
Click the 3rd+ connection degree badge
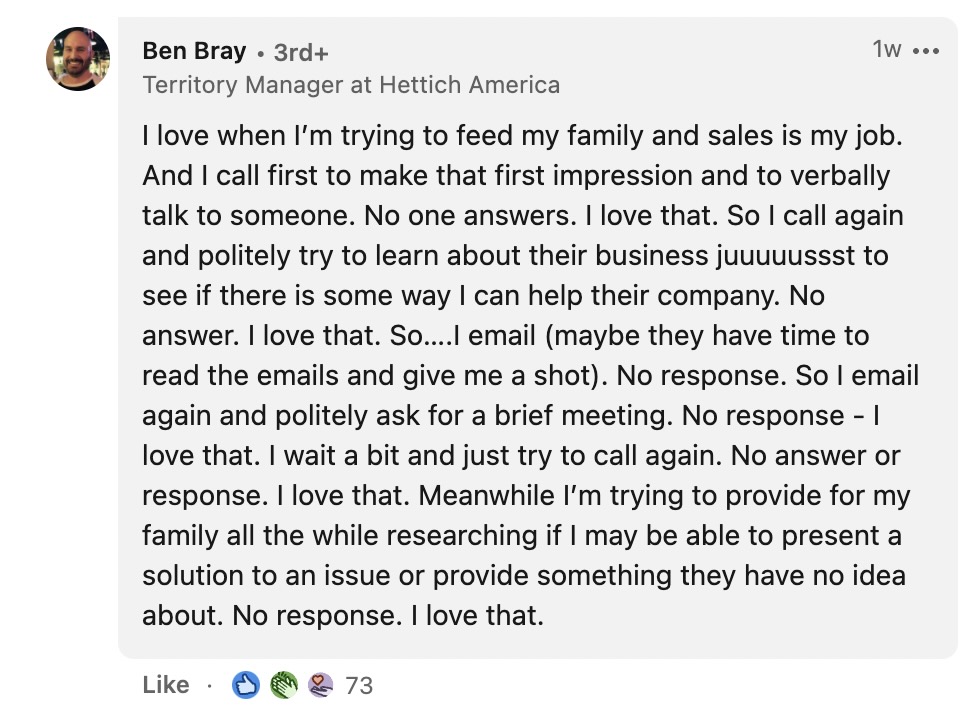[x=301, y=52]
